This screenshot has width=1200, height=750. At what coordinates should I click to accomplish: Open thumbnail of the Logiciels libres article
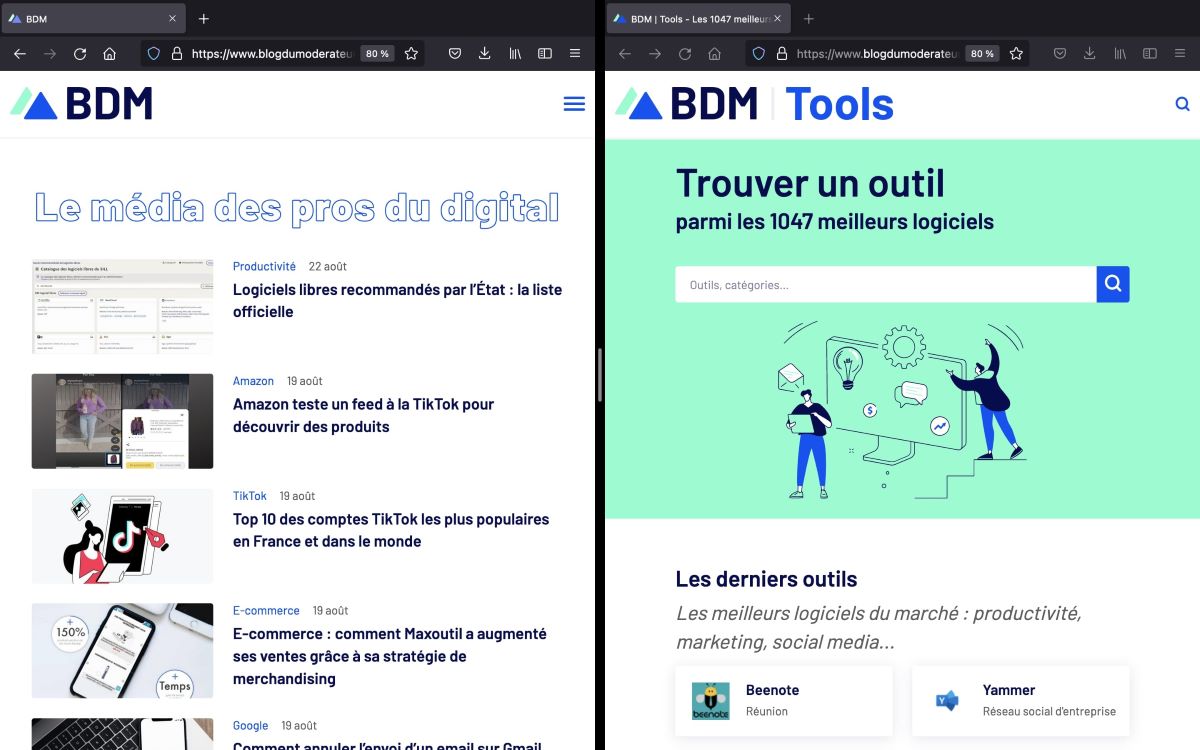click(x=122, y=307)
